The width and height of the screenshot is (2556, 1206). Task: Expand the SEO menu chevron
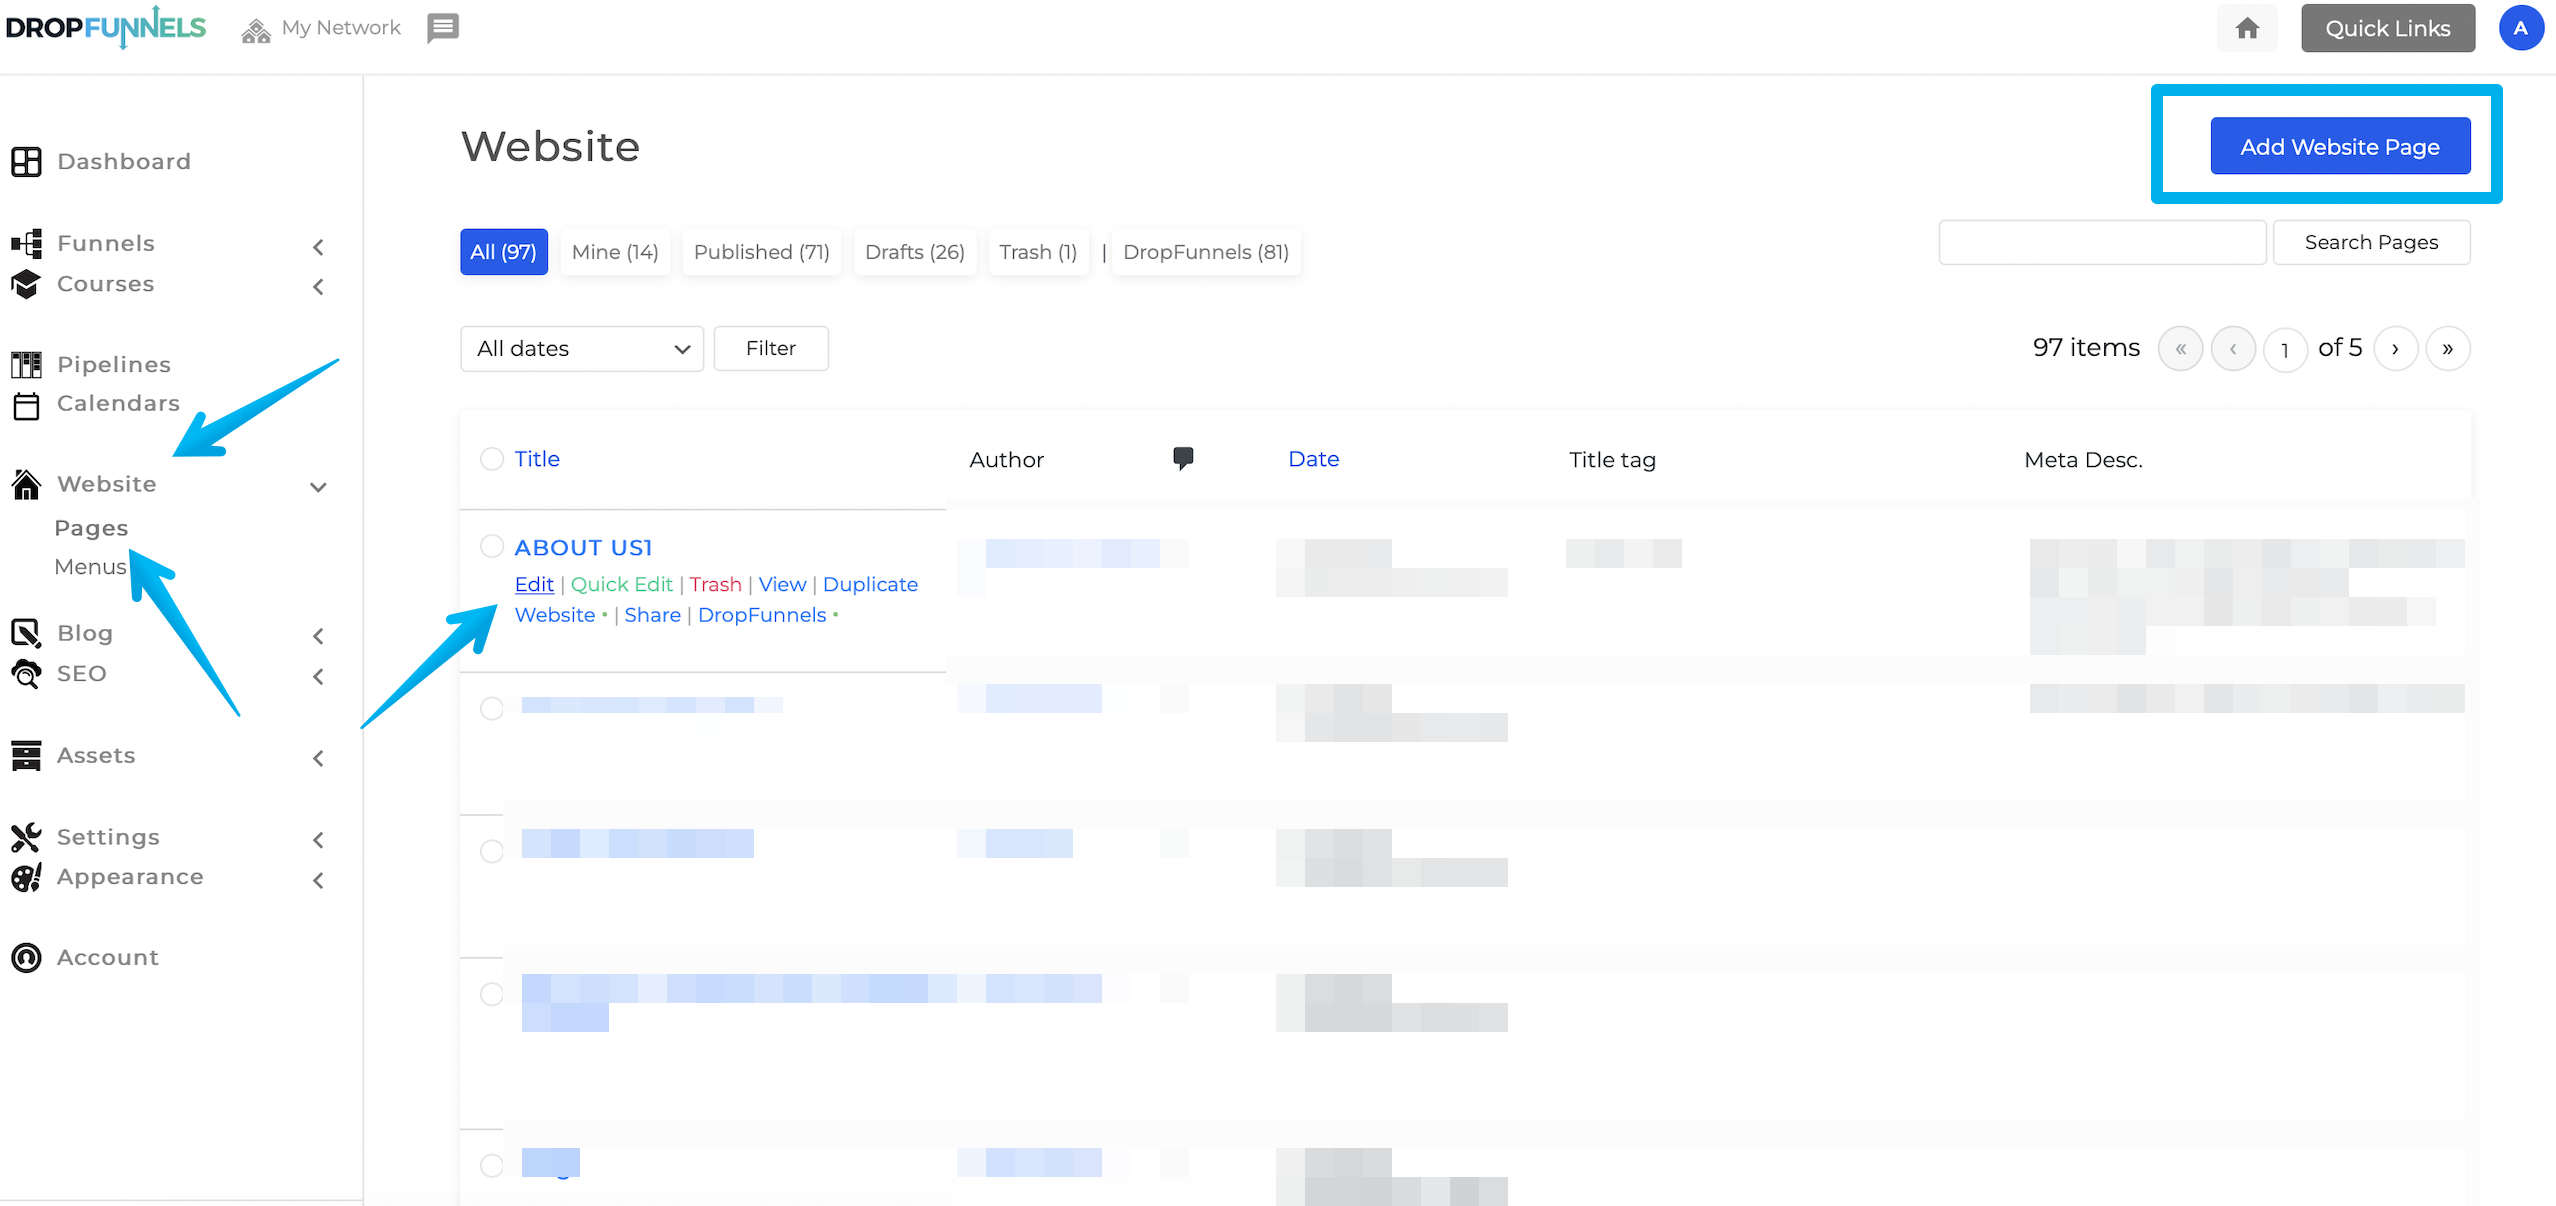pos(318,677)
